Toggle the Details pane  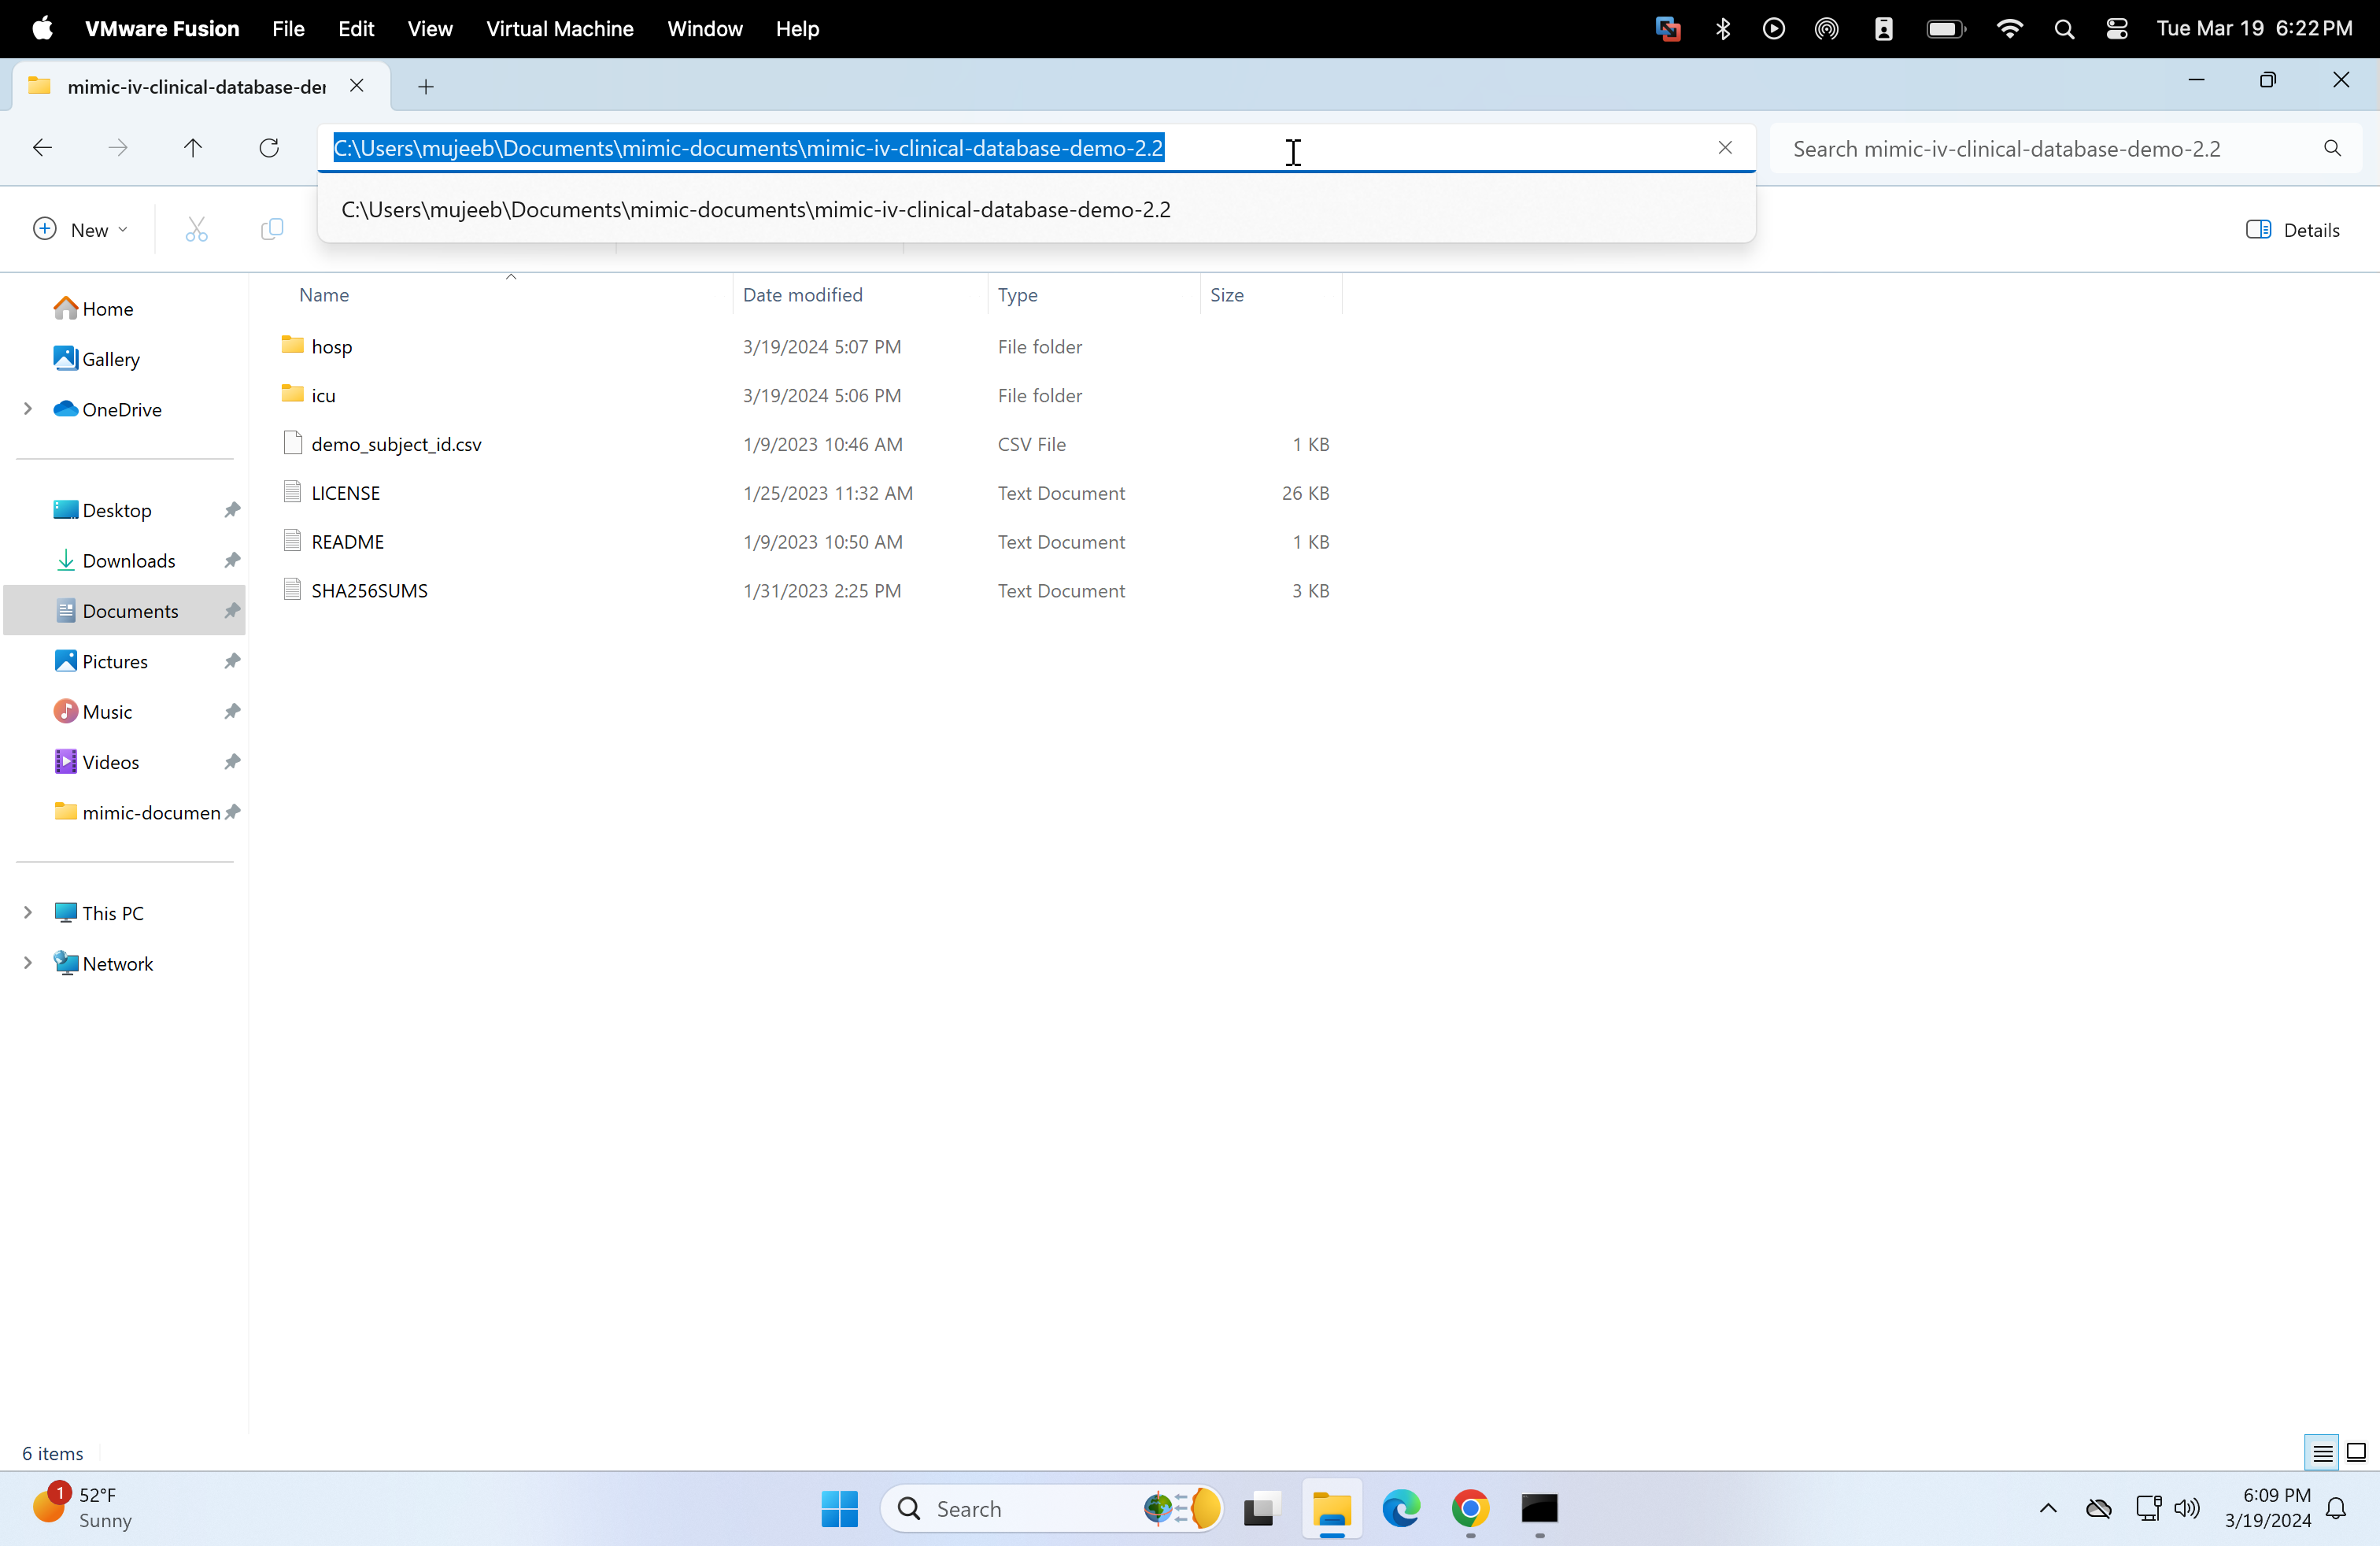[x=2293, y=230]
